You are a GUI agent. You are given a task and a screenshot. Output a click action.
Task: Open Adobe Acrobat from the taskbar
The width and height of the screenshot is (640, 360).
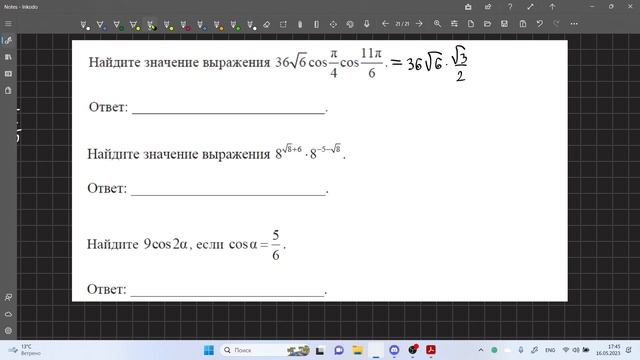click(431, 350)
